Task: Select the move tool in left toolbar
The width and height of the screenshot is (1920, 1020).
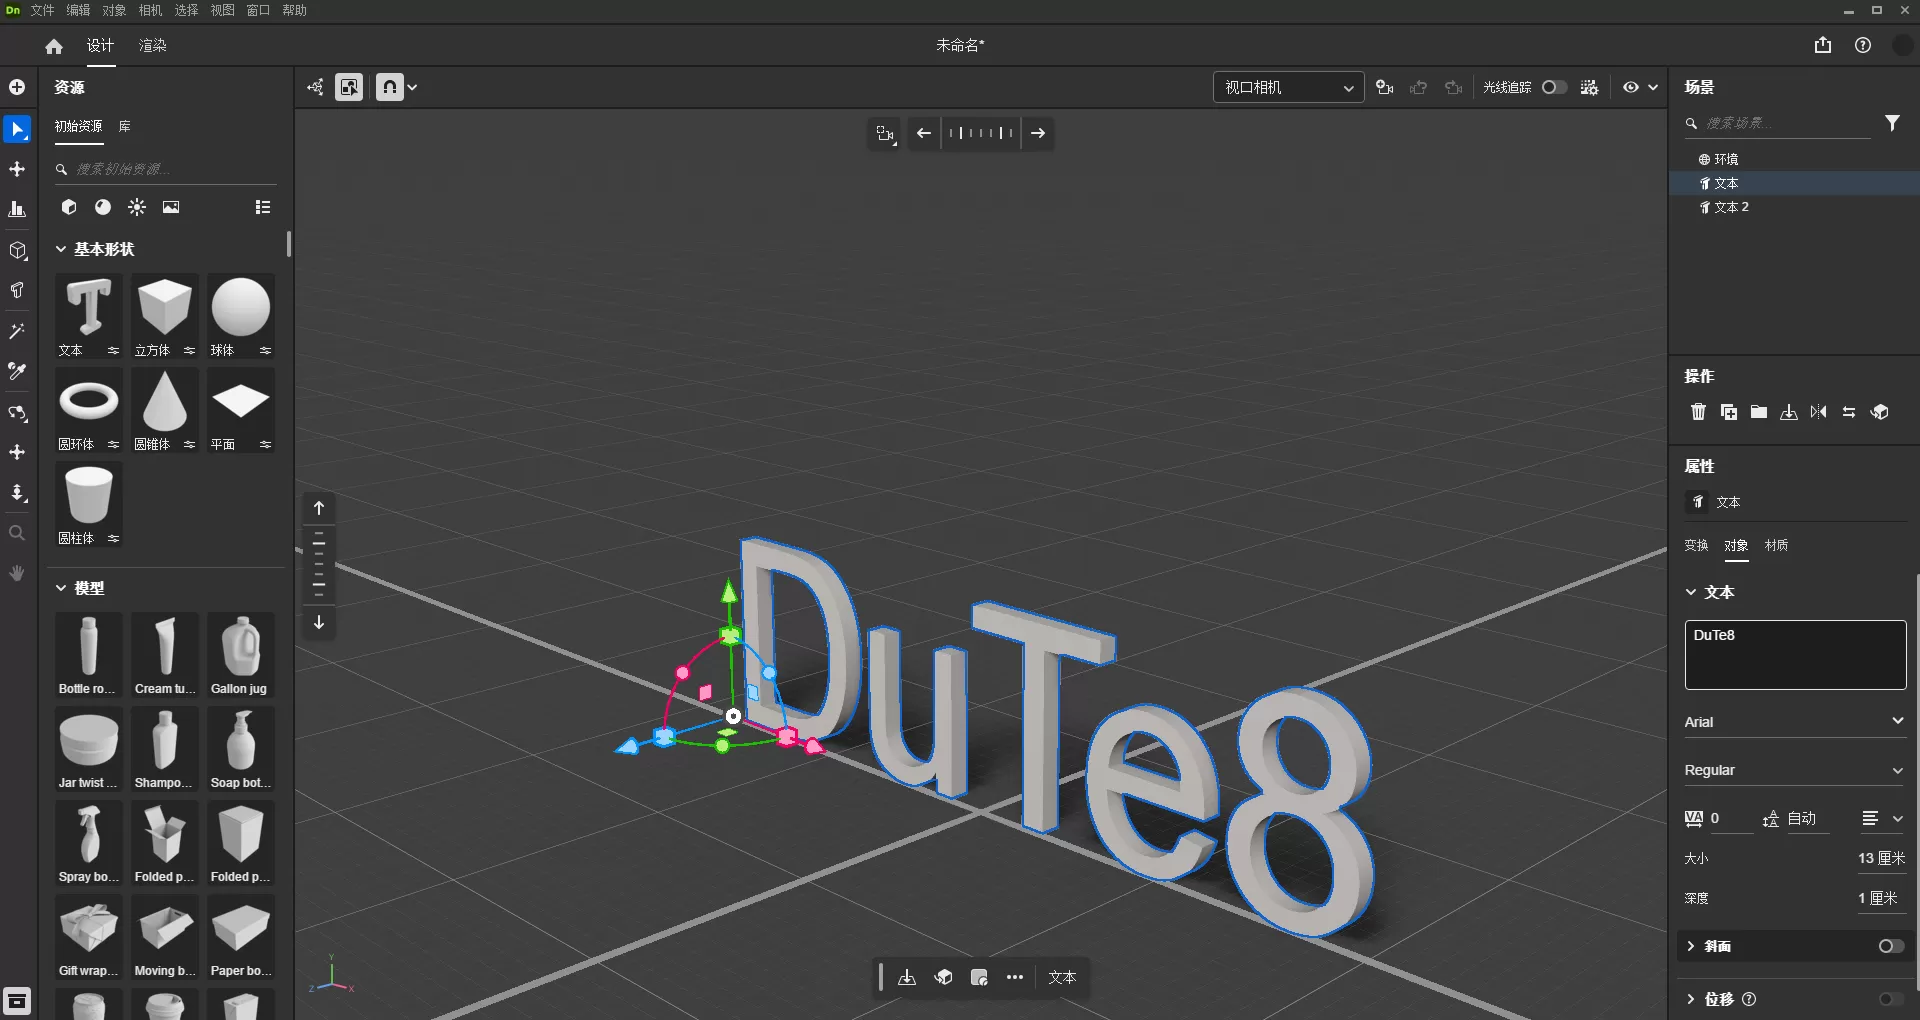Action: [x=17, y=170]
